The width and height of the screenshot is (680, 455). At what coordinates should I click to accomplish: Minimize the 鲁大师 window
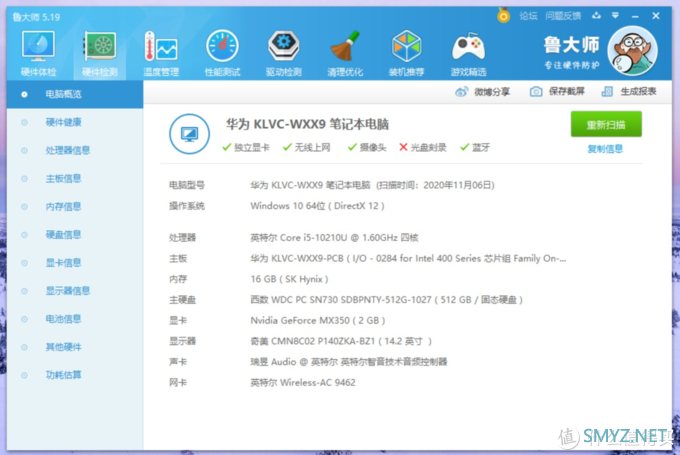635,16
